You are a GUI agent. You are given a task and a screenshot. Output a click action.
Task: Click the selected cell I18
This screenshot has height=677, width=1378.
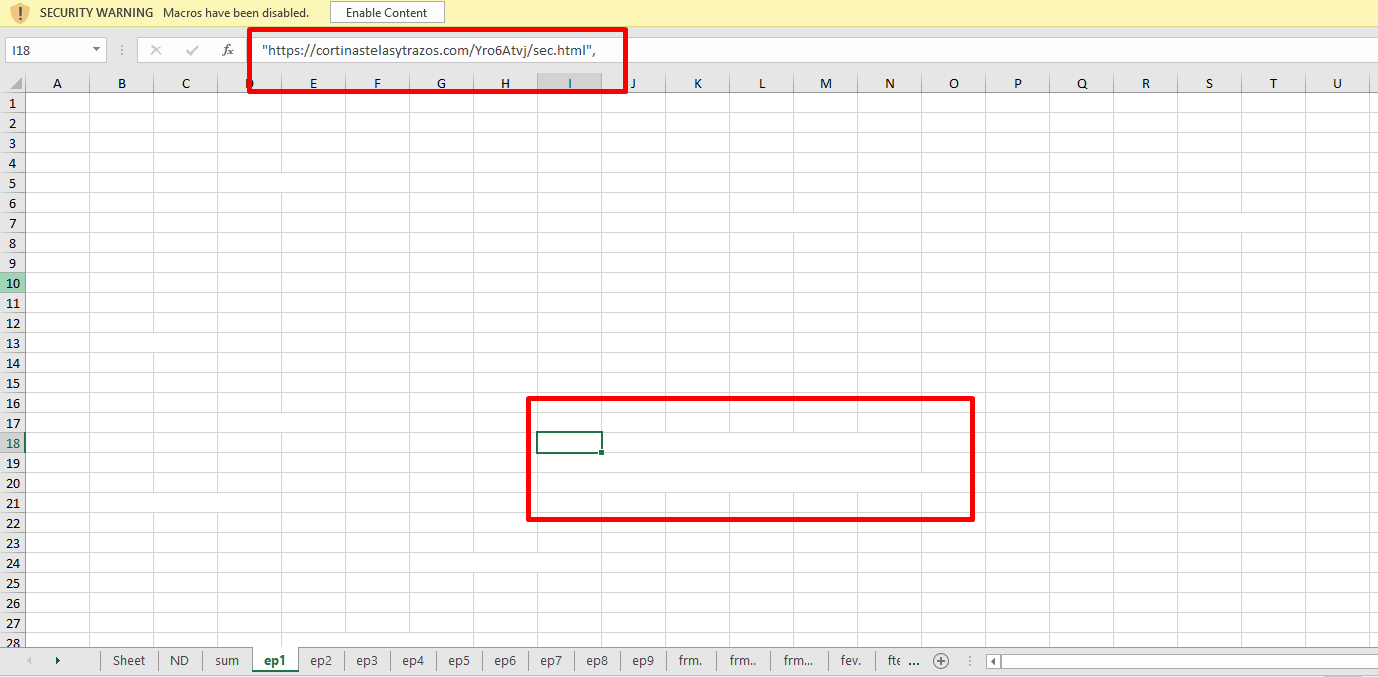[x=569, y=442]
